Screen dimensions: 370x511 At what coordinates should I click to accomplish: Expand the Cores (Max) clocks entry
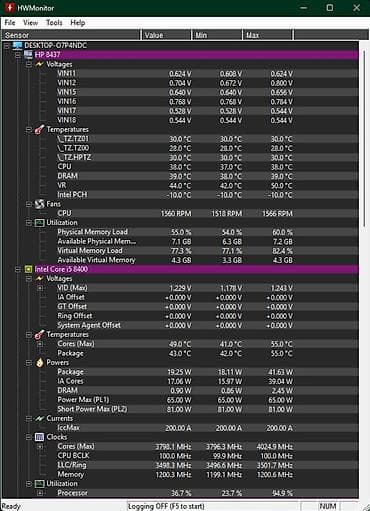(40, 446)
